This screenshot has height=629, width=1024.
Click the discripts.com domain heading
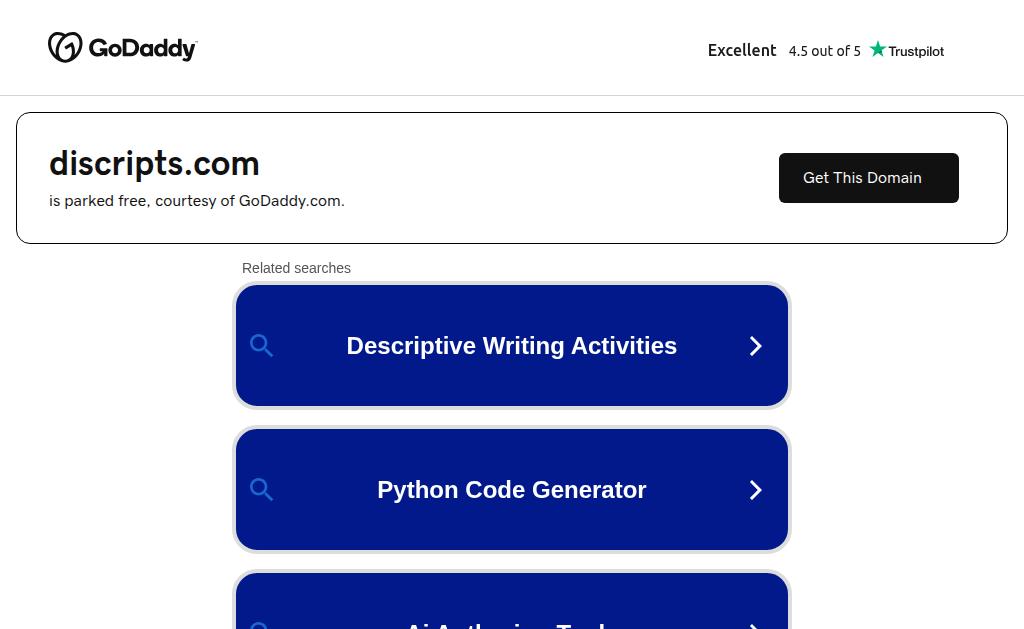point(154,163)
